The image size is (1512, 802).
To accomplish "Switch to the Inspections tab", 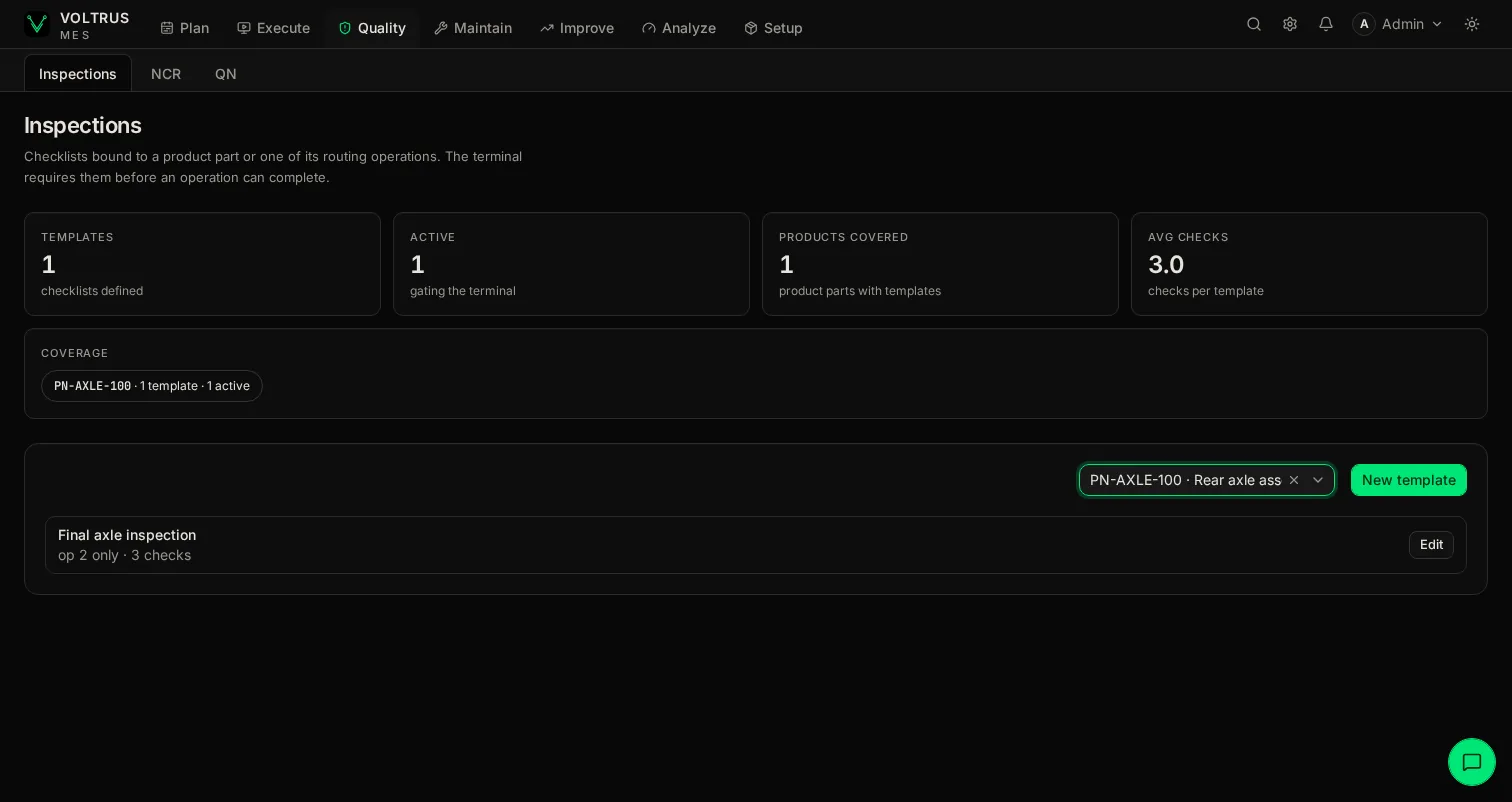I will click(x=78, y=74).
